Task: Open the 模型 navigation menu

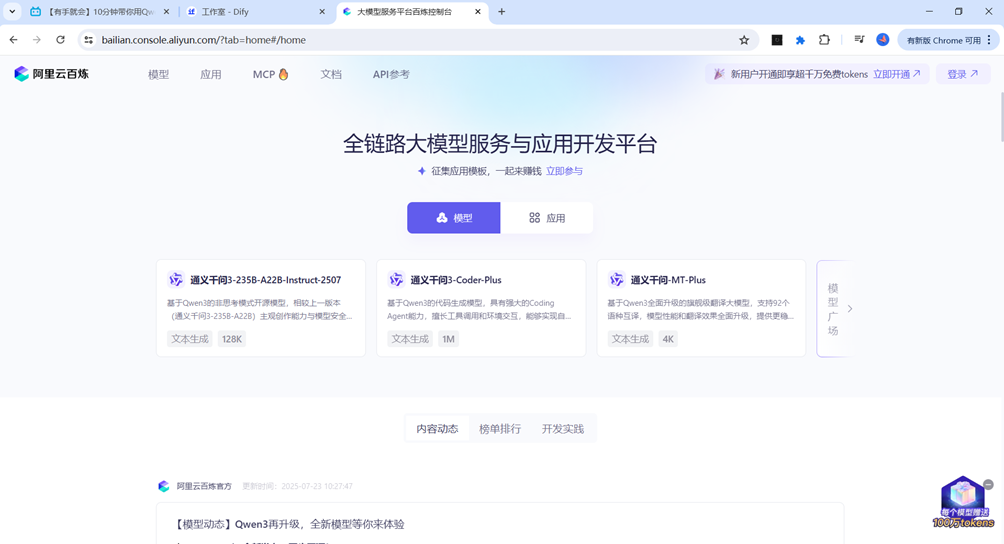Action: click(x=158, y=74)
